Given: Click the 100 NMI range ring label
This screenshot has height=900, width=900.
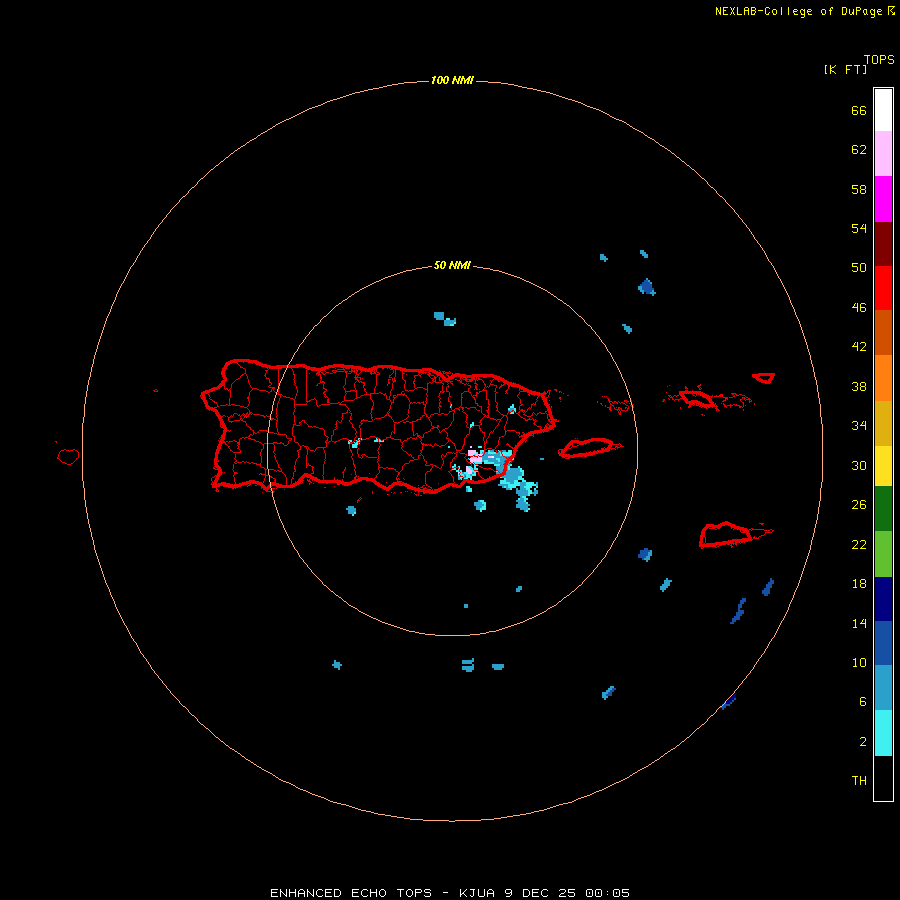Looking at the screenshot, I should 452,80.
